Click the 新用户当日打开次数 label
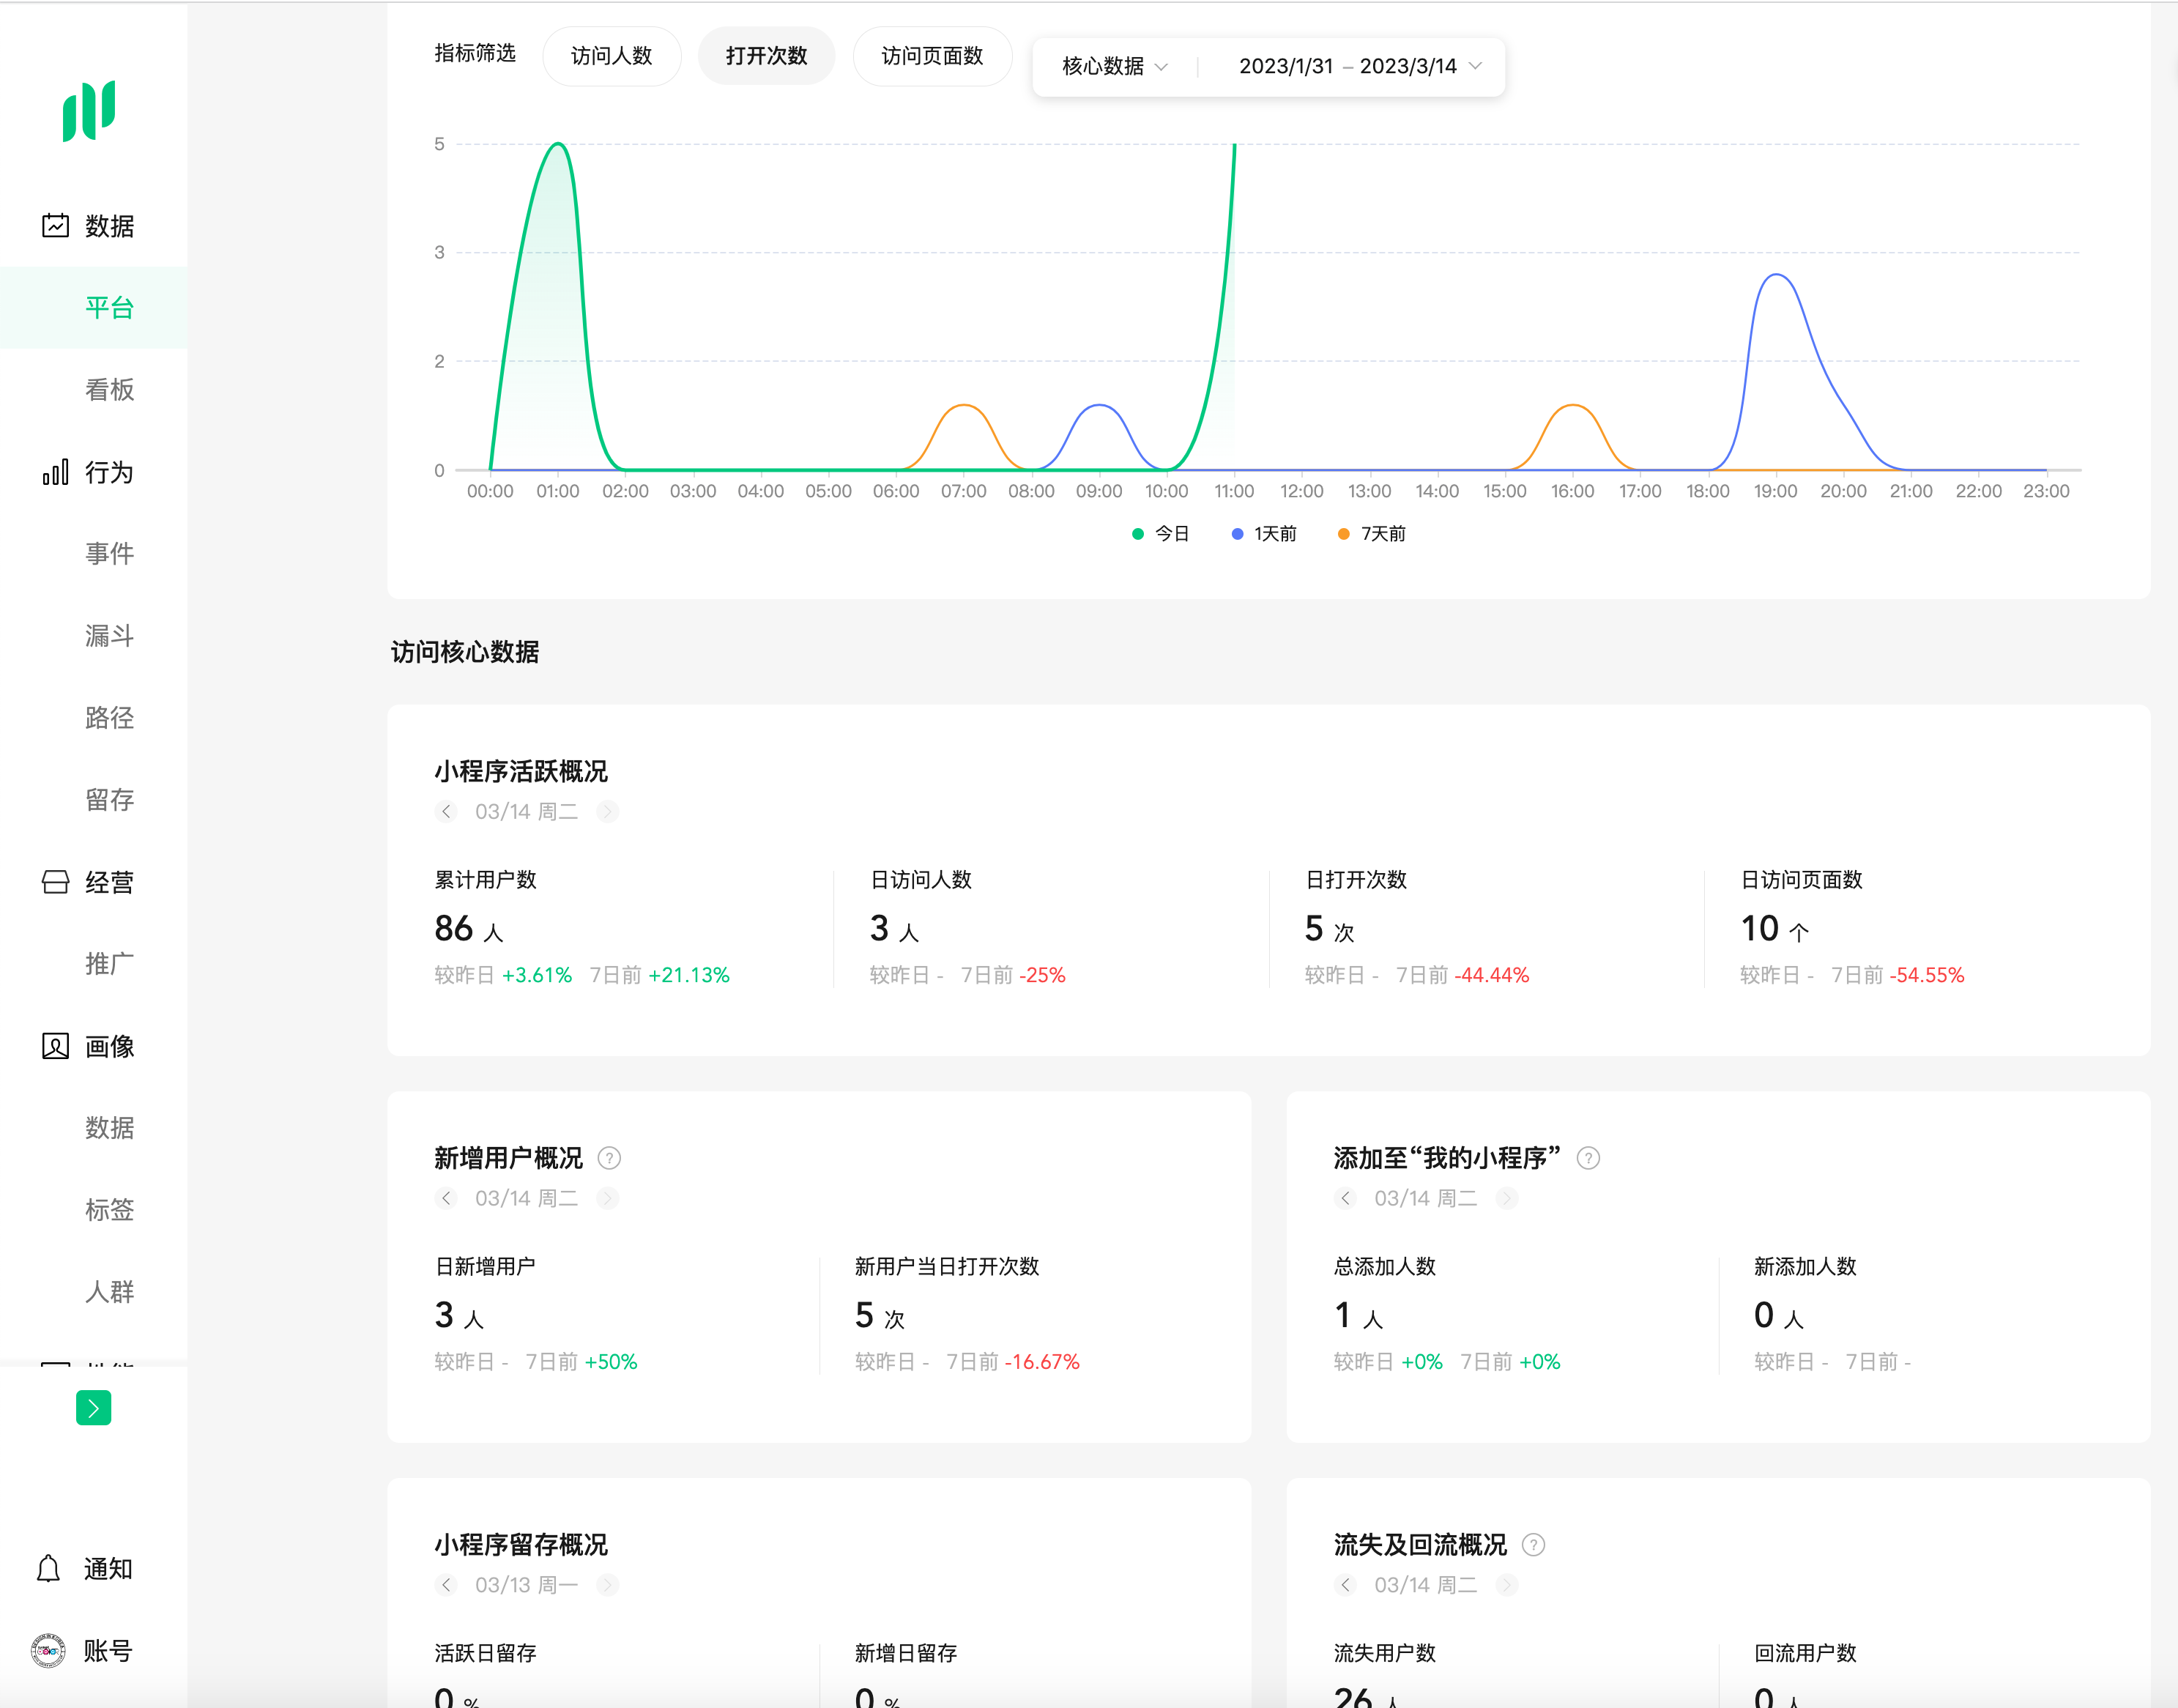Screen dimensions: 2178x1708 click(947, 1267)
